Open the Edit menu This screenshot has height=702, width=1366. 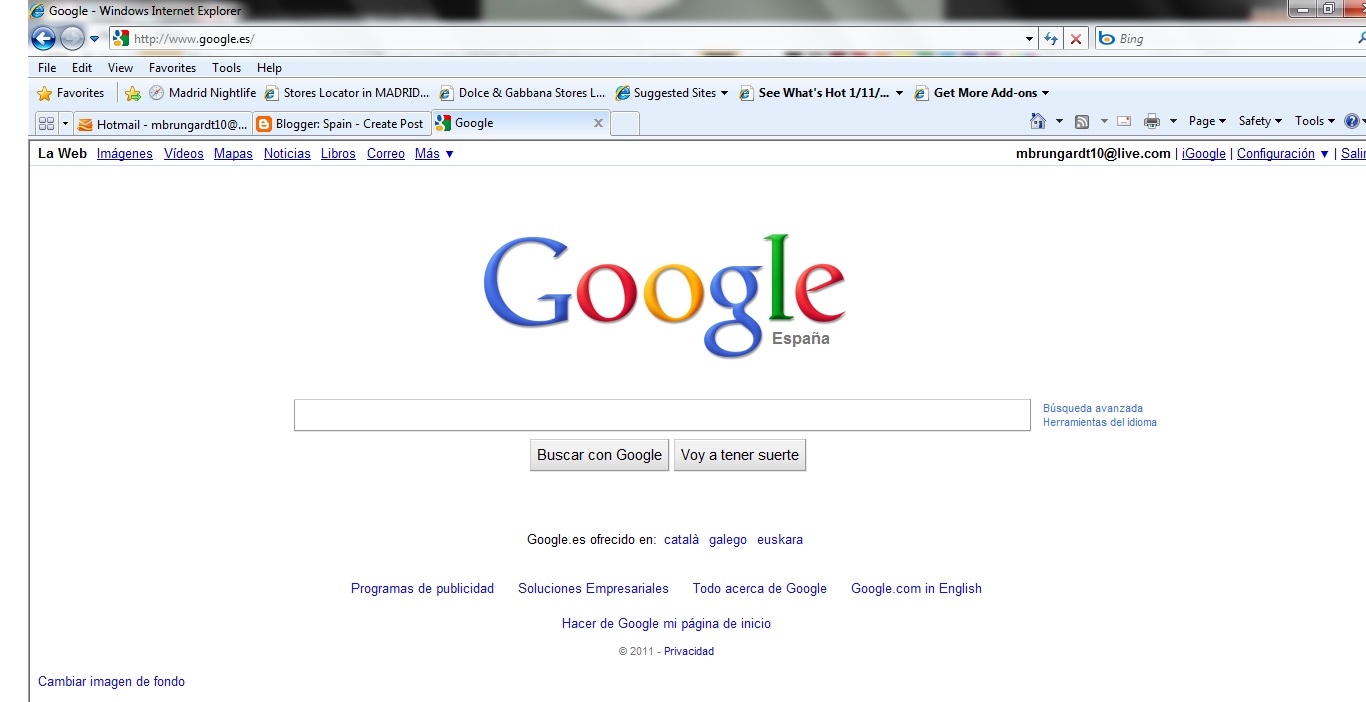tap(82, 68)
